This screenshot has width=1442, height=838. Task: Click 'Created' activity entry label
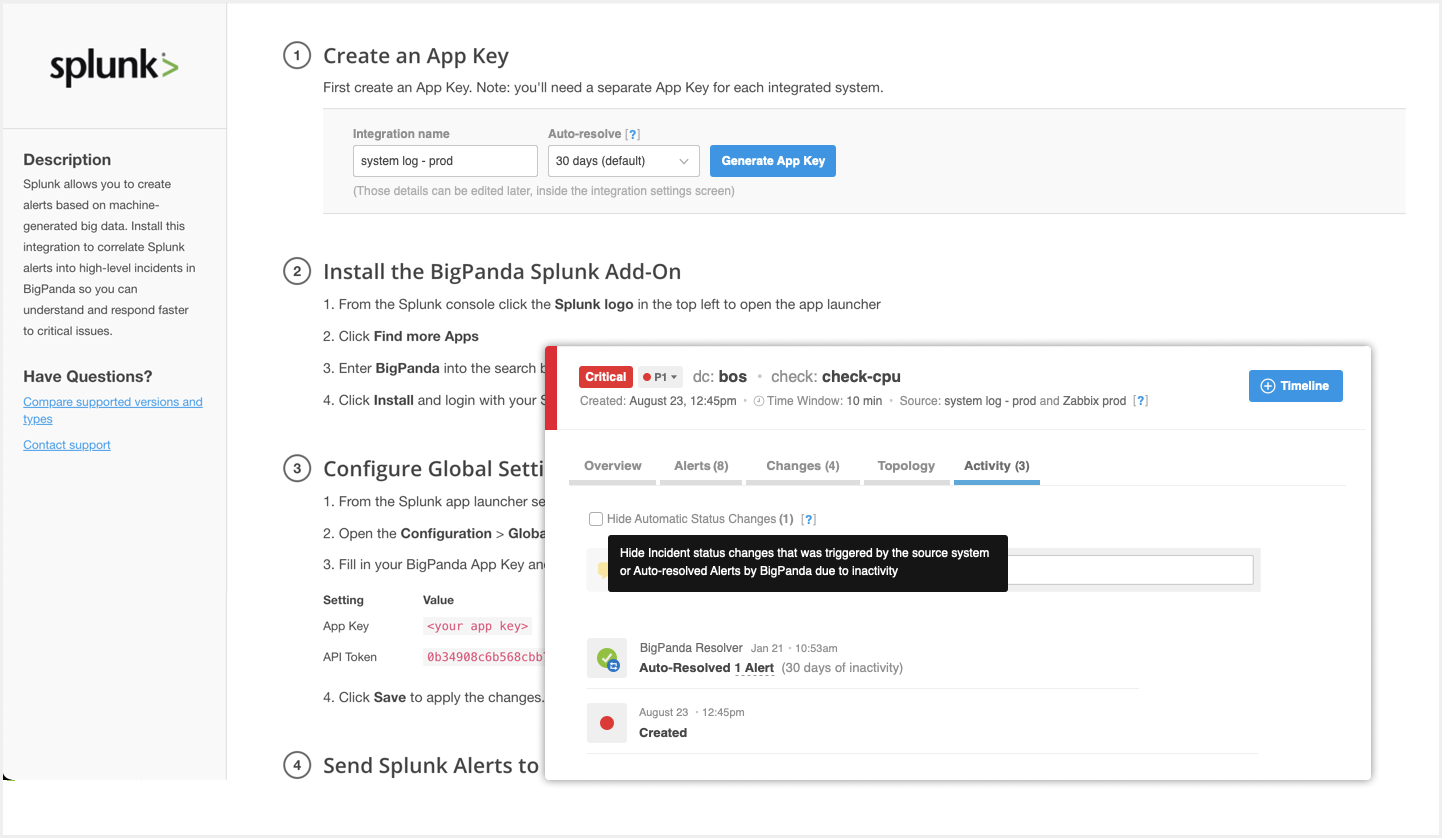click(x=663, y=733)
